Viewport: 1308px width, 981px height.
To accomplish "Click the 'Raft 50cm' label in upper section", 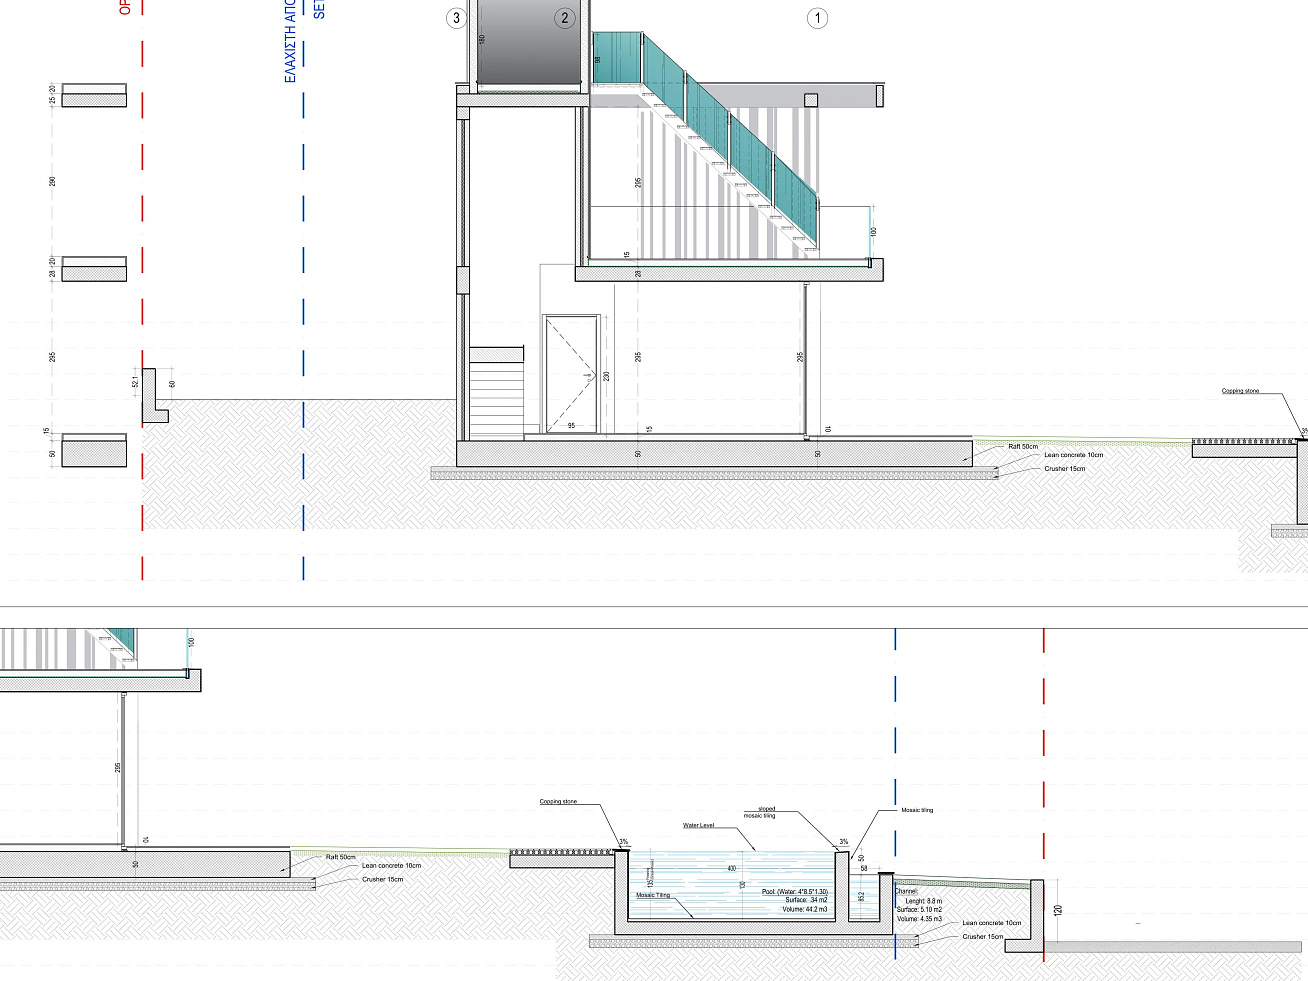I will pos(1022,447).
